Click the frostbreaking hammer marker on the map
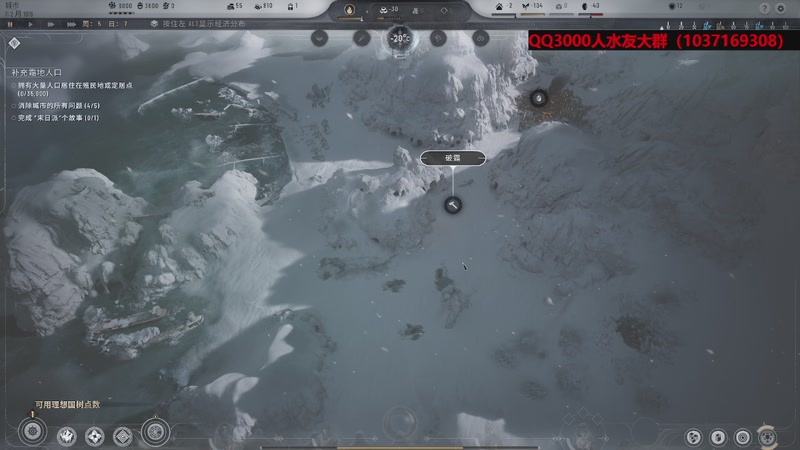Image resolution: width=800 pixels, height=450 pixels. coord(453,205)
